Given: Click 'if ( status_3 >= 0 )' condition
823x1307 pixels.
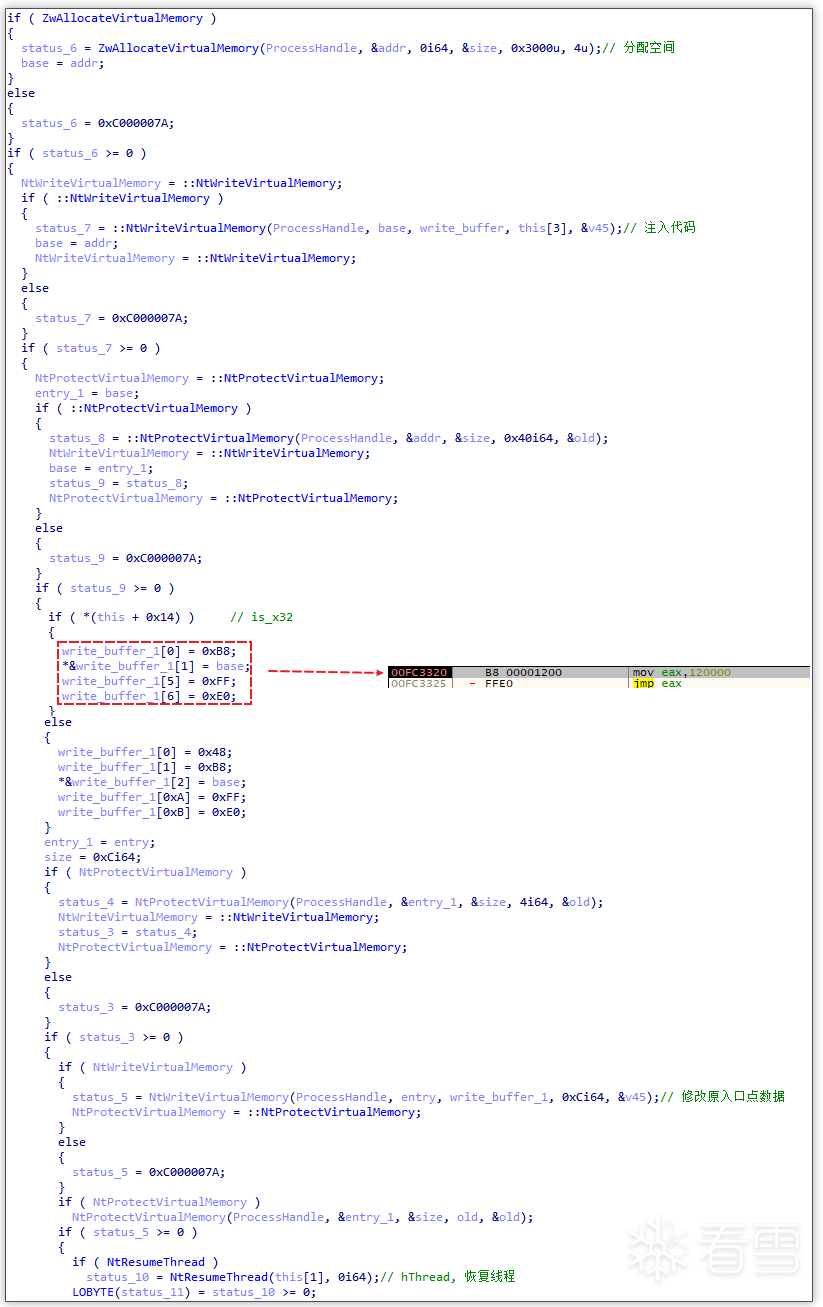Looking at the screenshot, I should 114,1037.
